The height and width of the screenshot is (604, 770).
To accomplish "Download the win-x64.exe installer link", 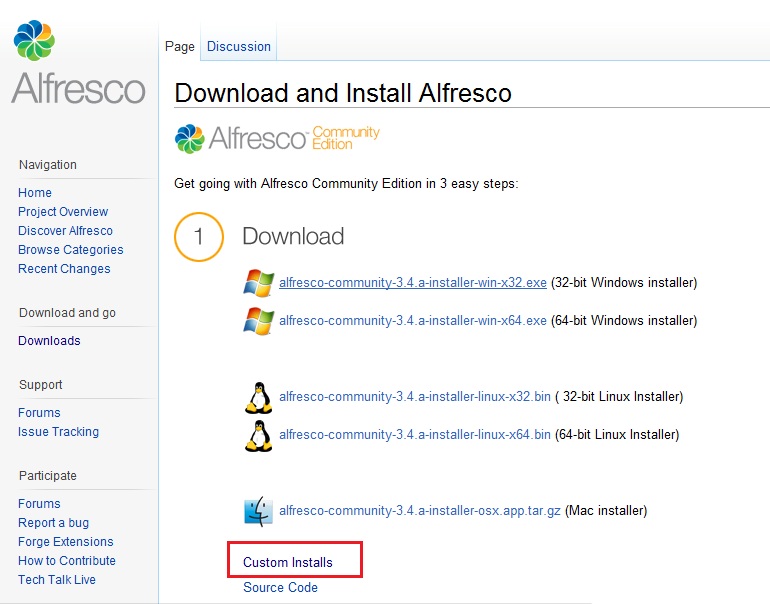I will click(x=412, y=321).
